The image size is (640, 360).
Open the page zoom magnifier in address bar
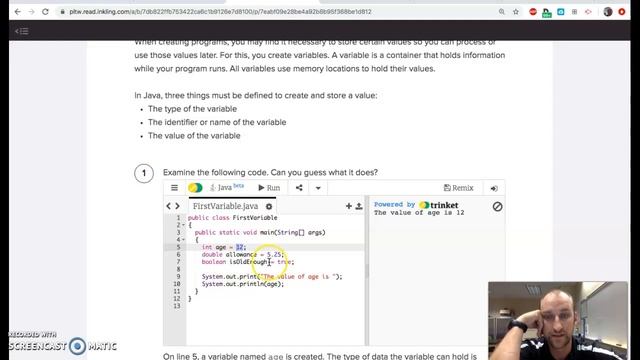tap(502, 12)
